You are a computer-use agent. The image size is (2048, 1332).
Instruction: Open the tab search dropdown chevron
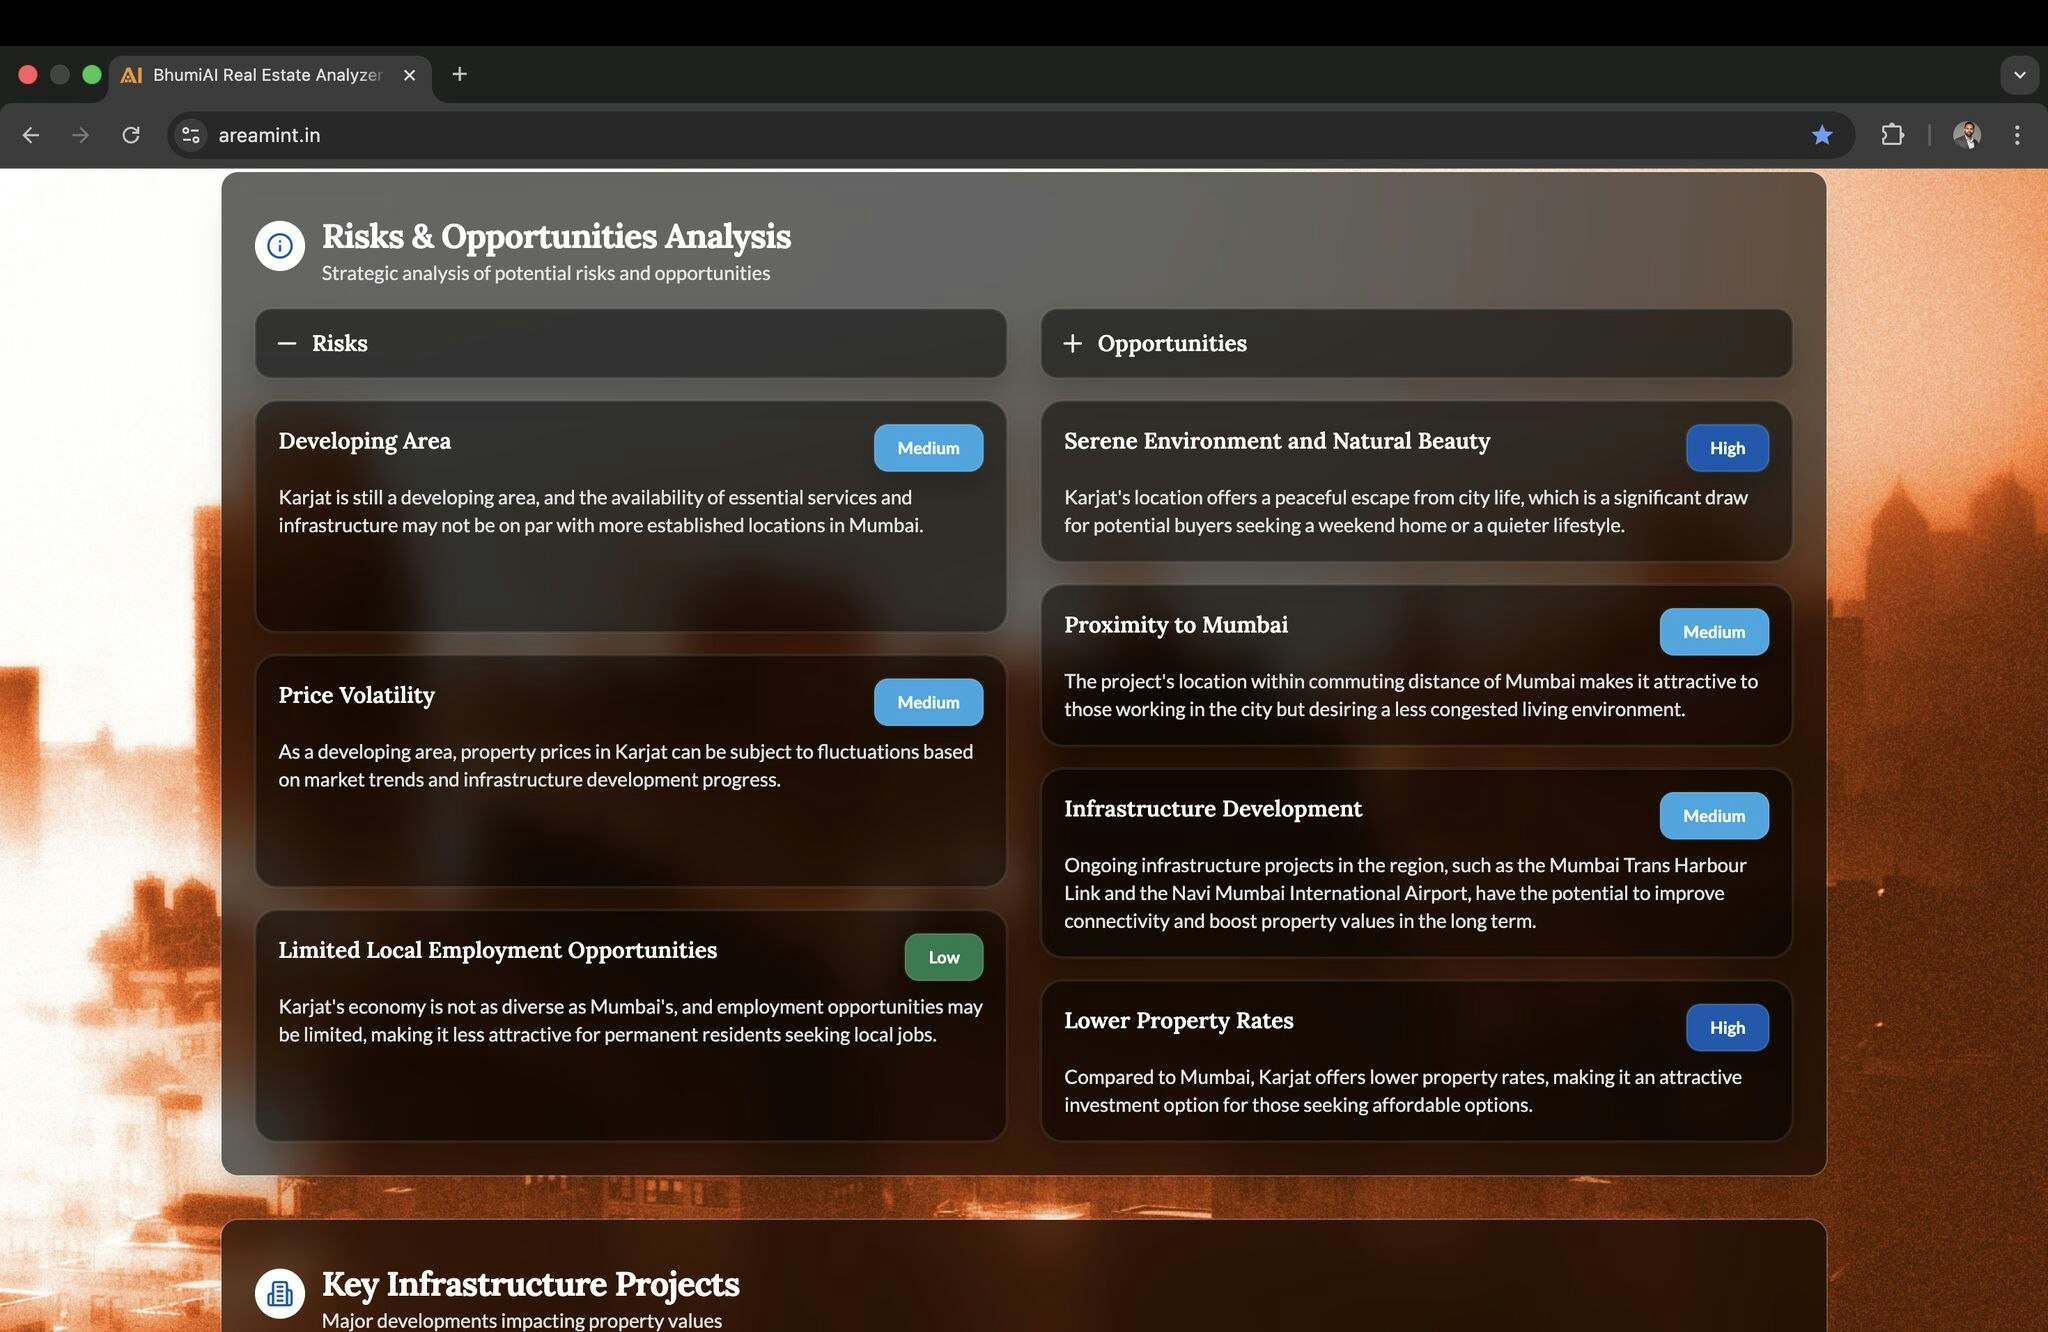tap(2019, 75)
